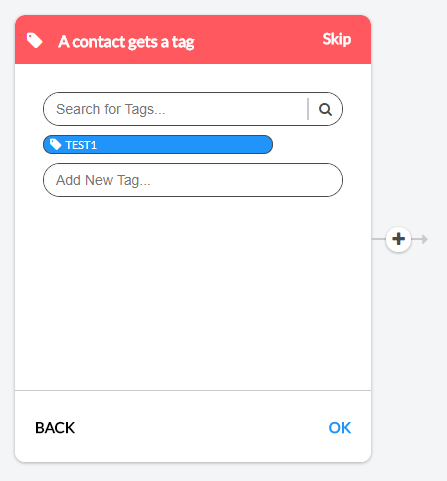Click the plus icon to add a step
This screenshot has width=447, height=481.
click(x=398, y=239)
